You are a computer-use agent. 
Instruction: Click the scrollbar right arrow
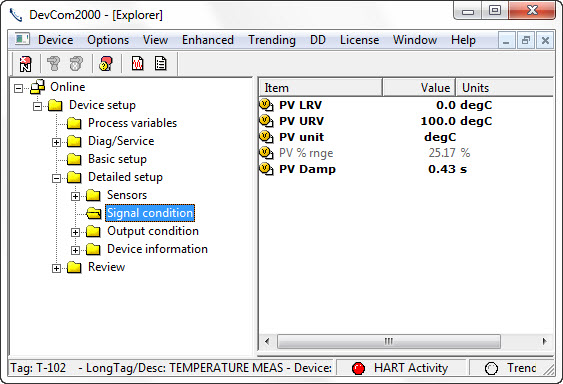(545, 341)
